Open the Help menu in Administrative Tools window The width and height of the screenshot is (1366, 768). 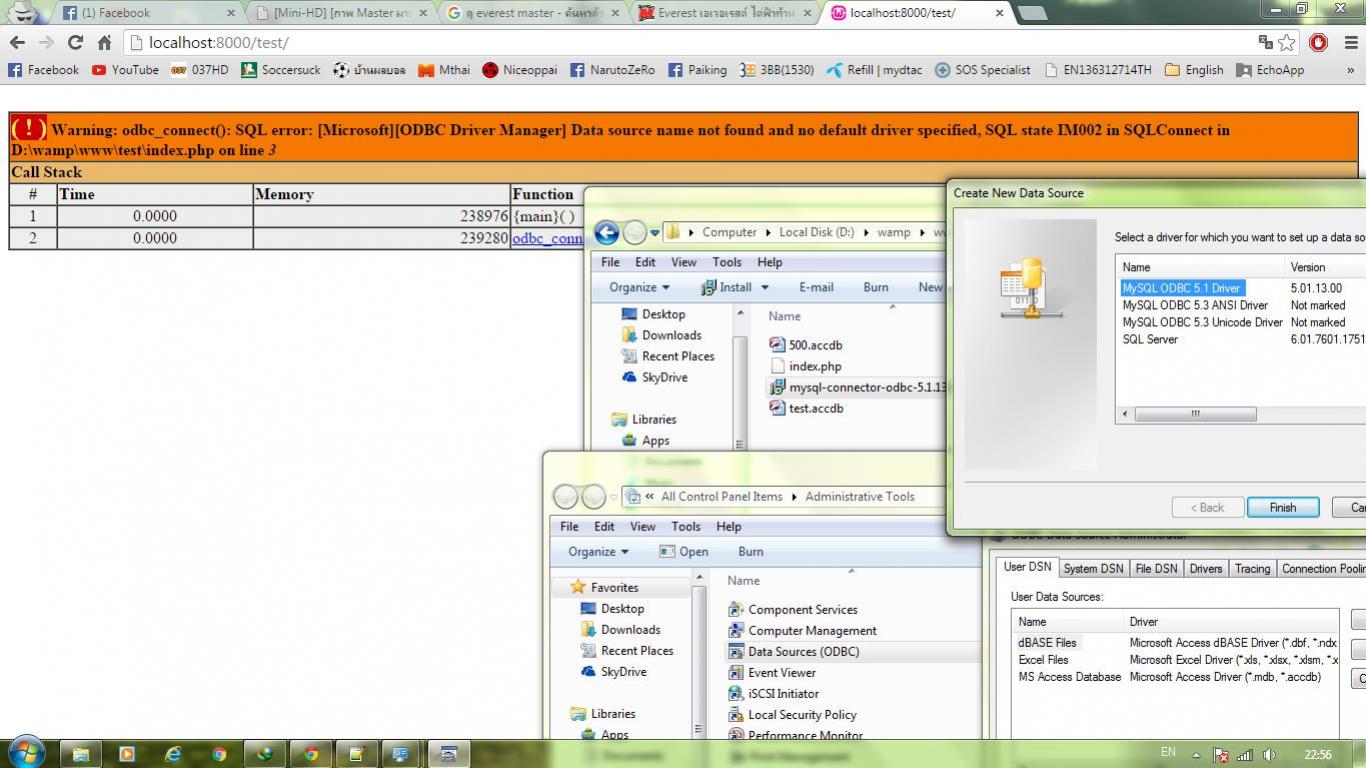click(x=729, y=526)
